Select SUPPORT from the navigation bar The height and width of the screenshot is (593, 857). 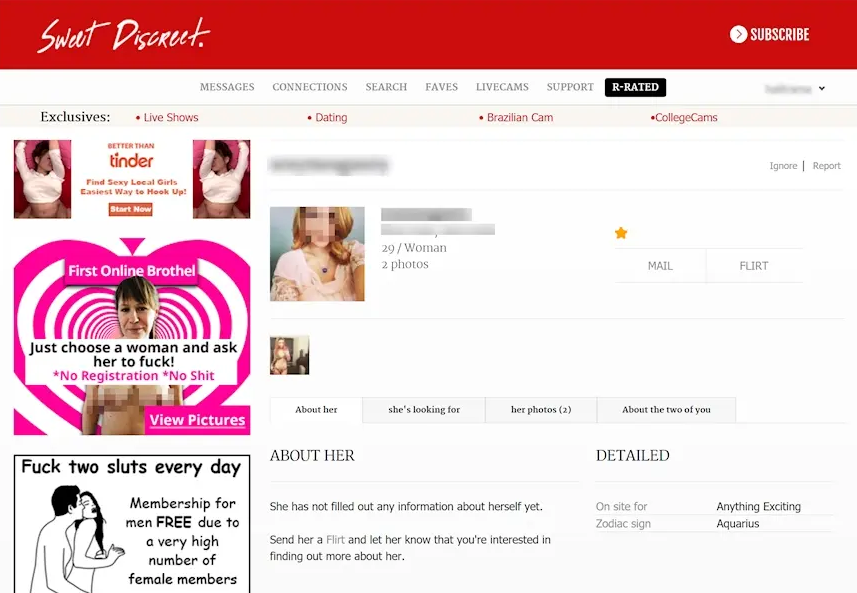click(x=569, y=87)
